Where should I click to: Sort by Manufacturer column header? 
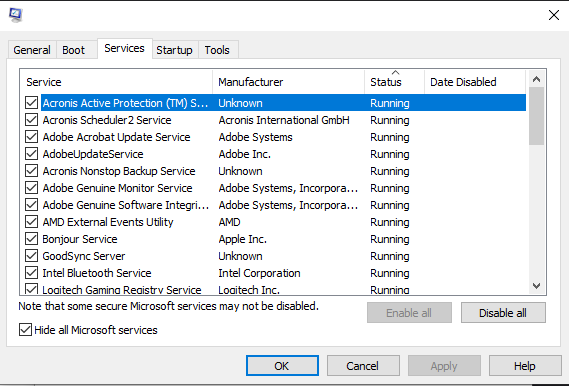tap(288, 82)
